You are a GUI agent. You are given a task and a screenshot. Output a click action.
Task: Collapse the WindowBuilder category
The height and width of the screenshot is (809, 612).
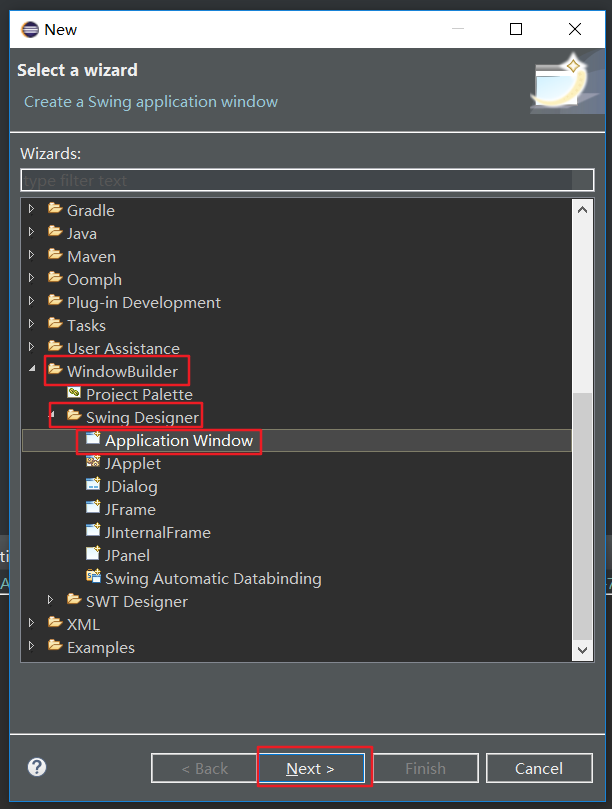(x=30, y=371)
